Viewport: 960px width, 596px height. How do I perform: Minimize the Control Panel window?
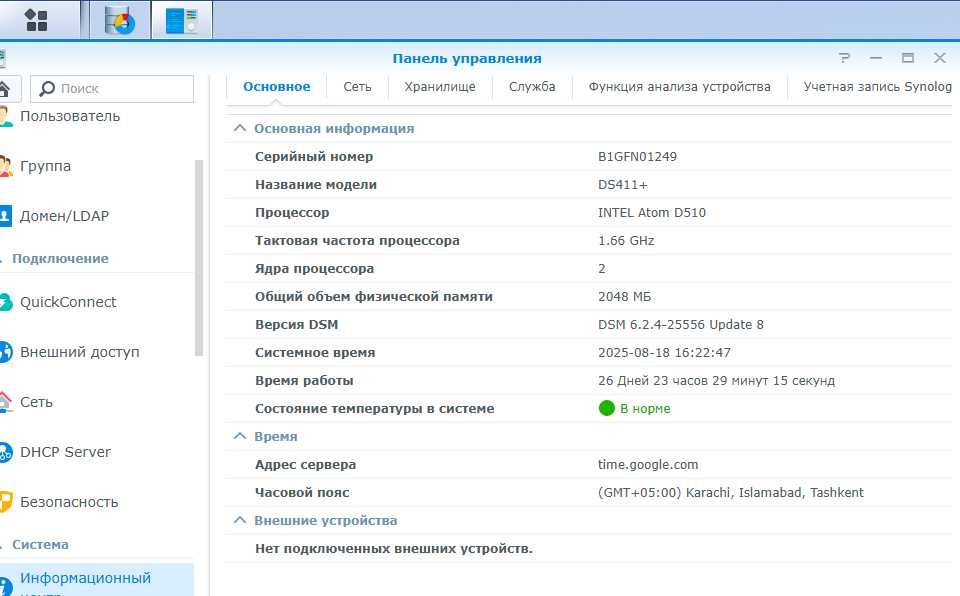[x=876, y=58]
